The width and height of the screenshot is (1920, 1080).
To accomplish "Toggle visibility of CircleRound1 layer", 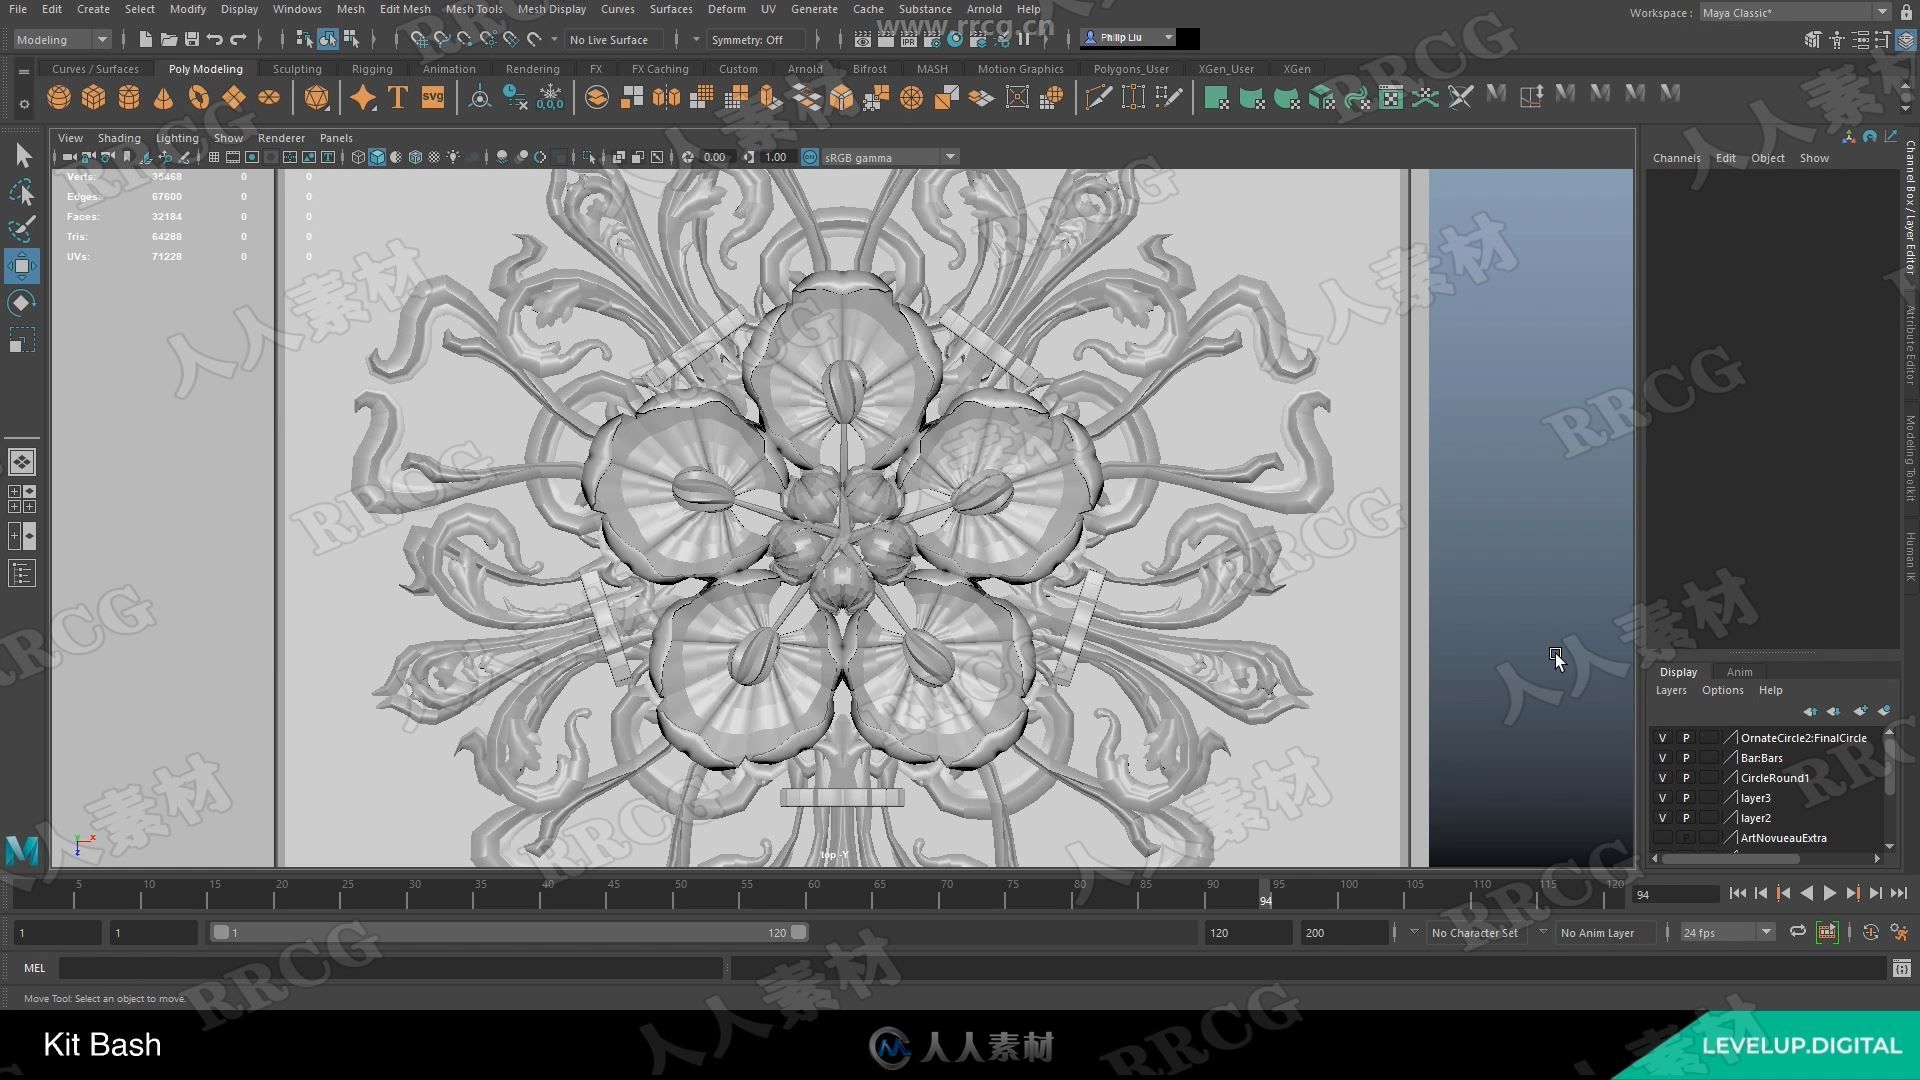I will (x=1662, y=777).
